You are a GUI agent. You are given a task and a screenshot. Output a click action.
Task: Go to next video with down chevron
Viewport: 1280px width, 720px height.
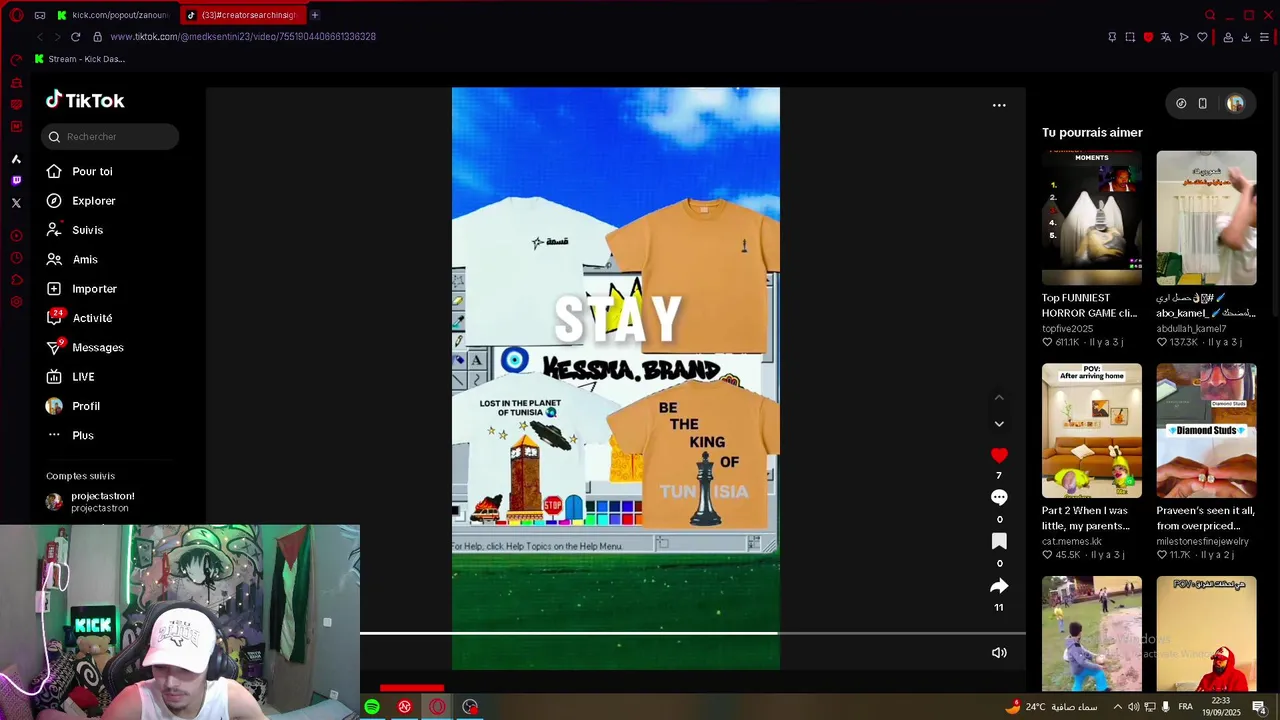(999, 424)
